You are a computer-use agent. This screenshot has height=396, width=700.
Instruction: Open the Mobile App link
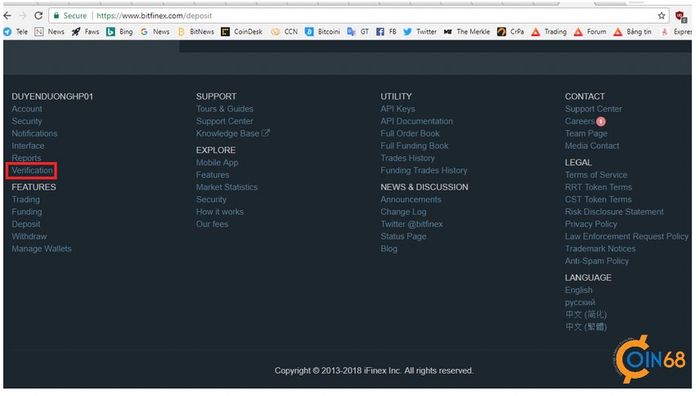coord(217,163)
